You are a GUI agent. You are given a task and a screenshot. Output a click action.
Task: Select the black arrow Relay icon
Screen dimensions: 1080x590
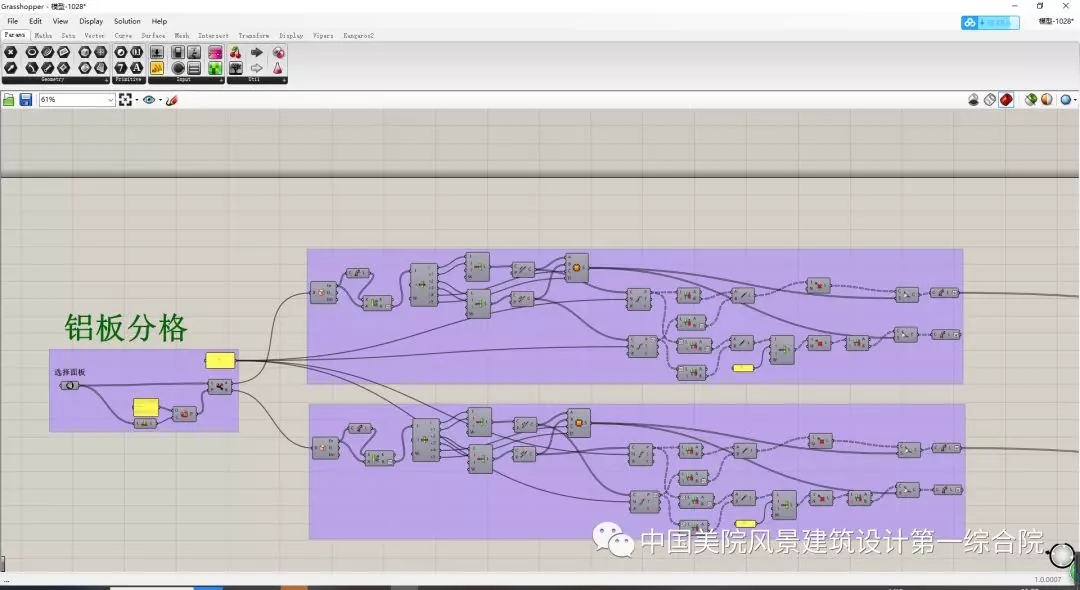coord(256,52)
